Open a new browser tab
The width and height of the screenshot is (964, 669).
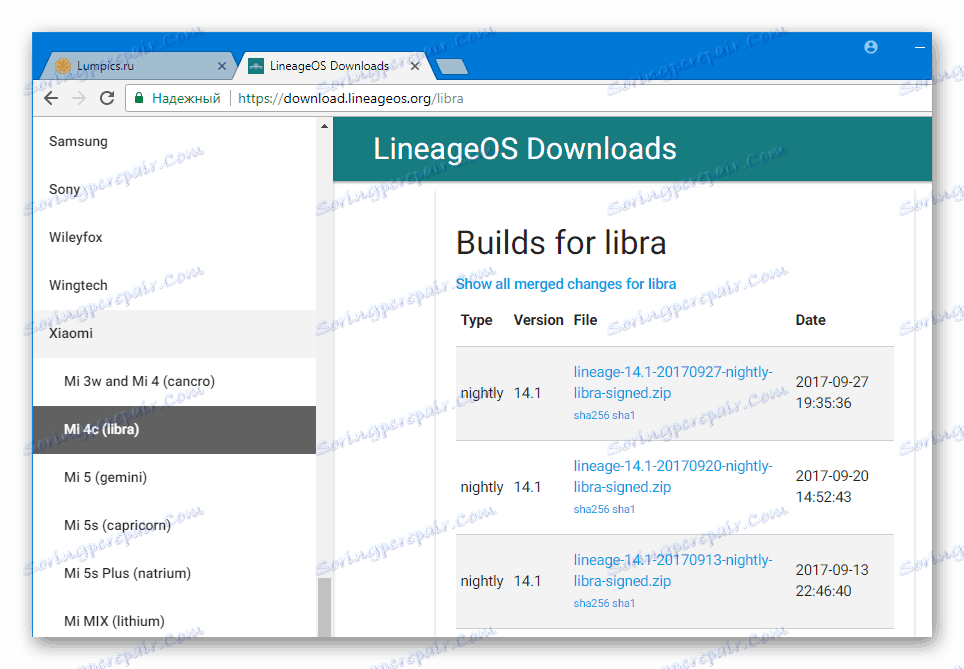click(452, 66)
